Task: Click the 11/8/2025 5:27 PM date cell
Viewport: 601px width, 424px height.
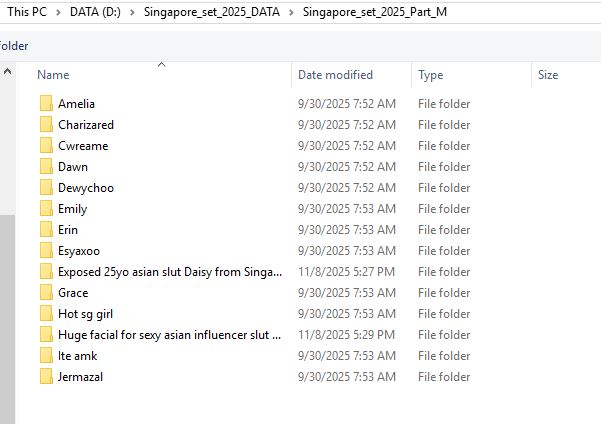Action: [346, 272]
